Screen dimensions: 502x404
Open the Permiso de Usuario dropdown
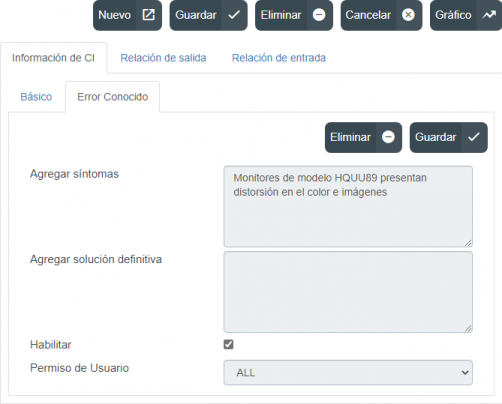pos(348,372)
